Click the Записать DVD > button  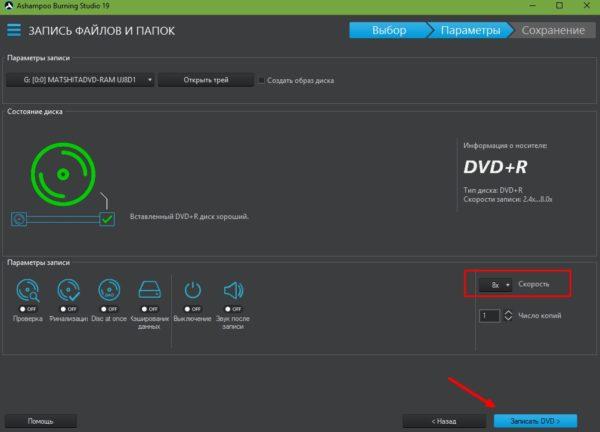coord(535,421)
